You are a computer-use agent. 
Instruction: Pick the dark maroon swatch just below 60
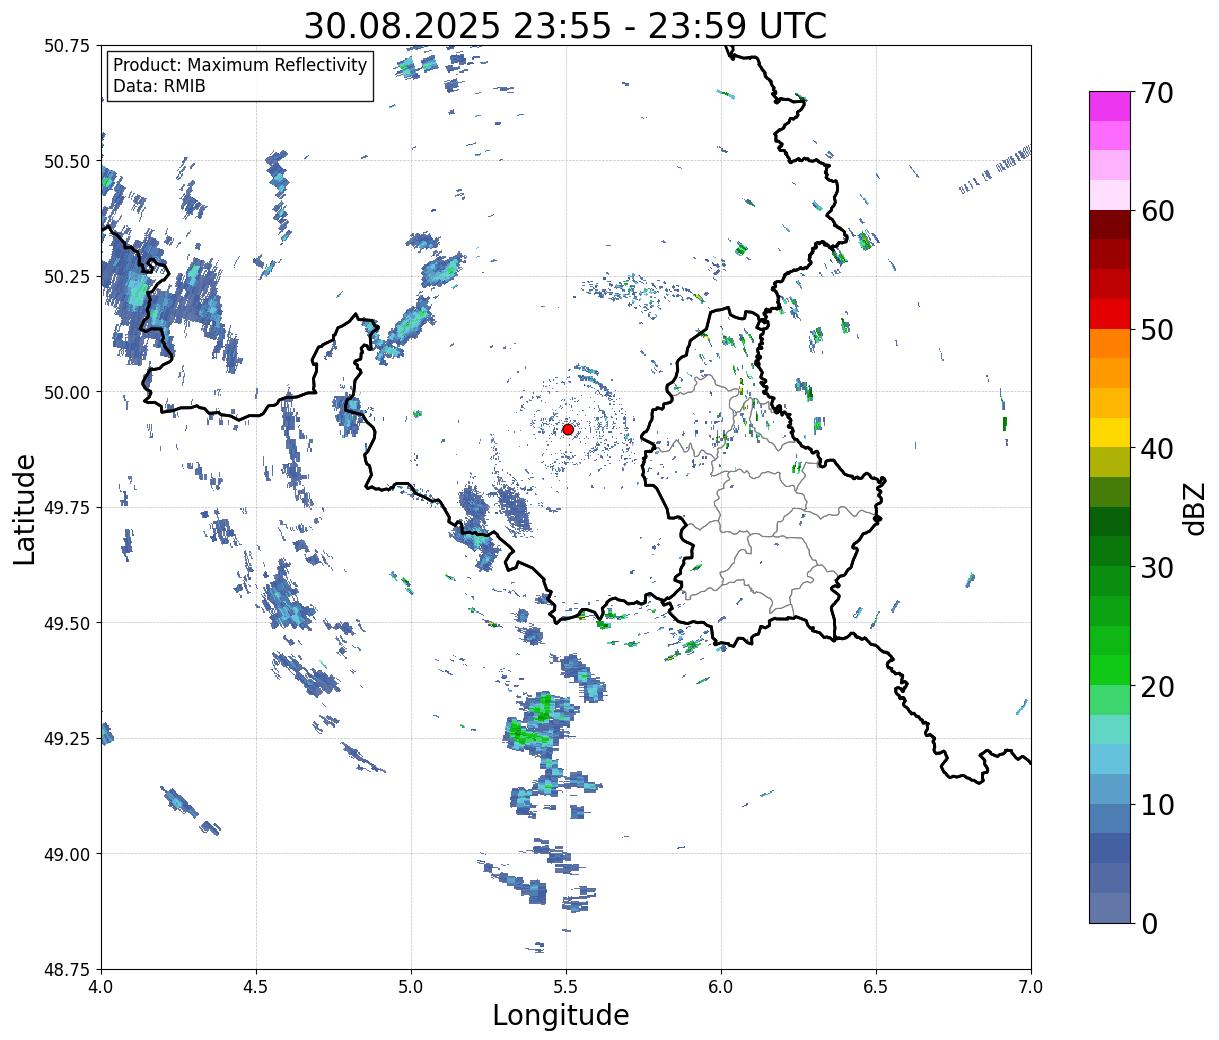tap(1110, 225)
